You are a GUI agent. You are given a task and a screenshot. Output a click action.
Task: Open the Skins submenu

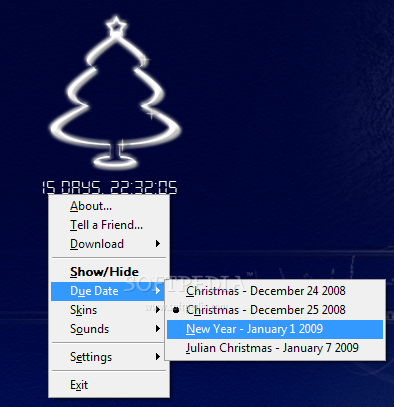coord(109,310)
